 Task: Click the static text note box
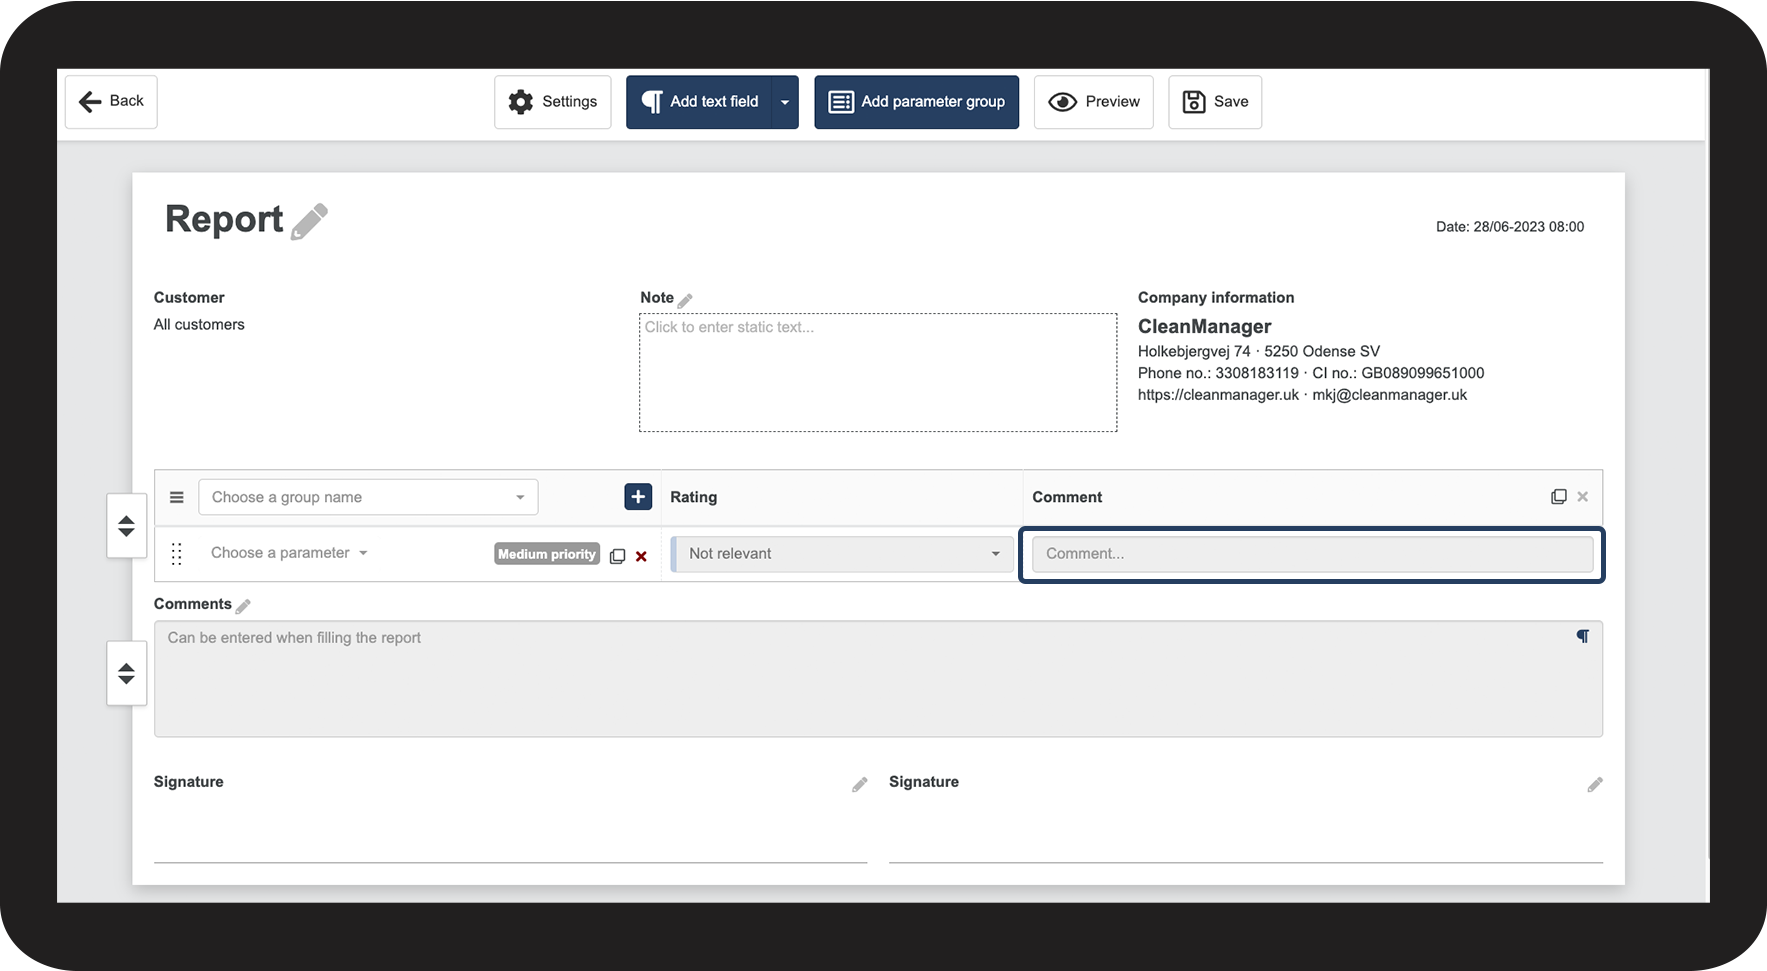(878, 373)
